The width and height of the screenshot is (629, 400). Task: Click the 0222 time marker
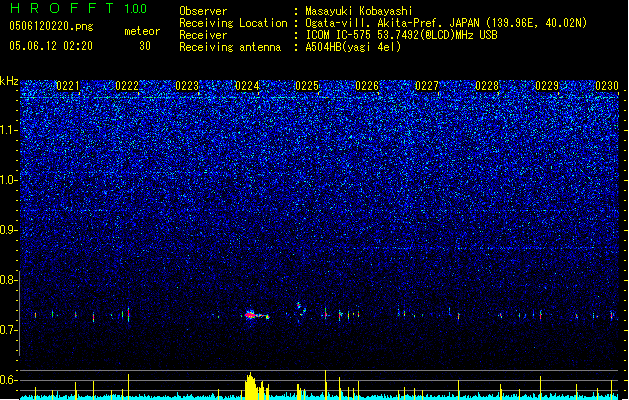click(127, 86)
